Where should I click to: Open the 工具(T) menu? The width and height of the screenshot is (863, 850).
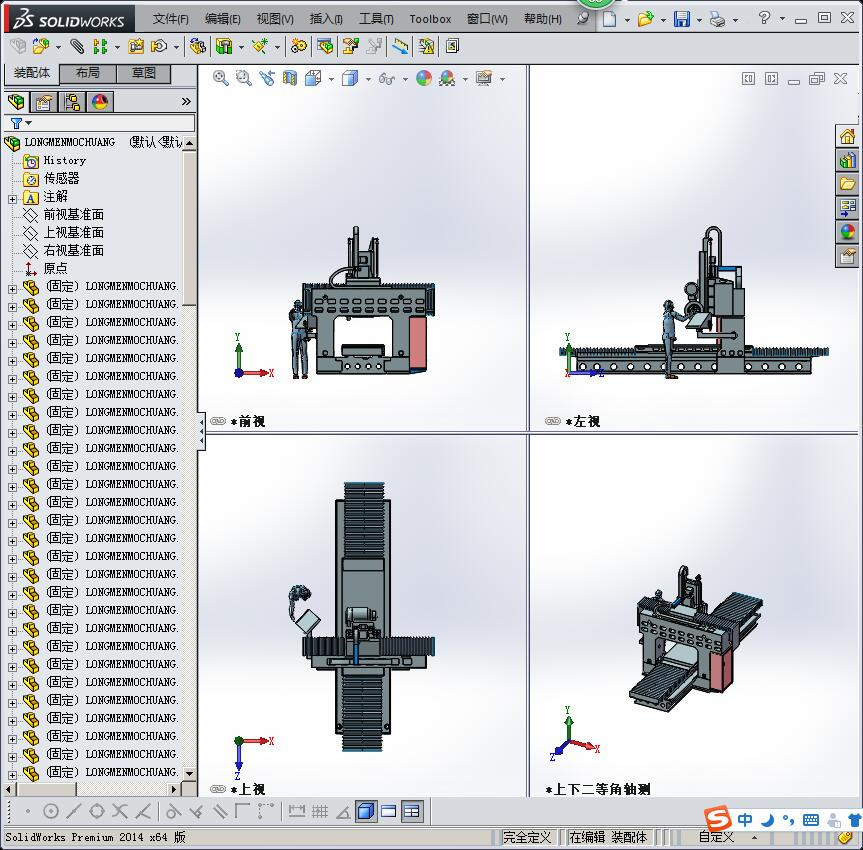pyautogui.click(x=376, y=19)
